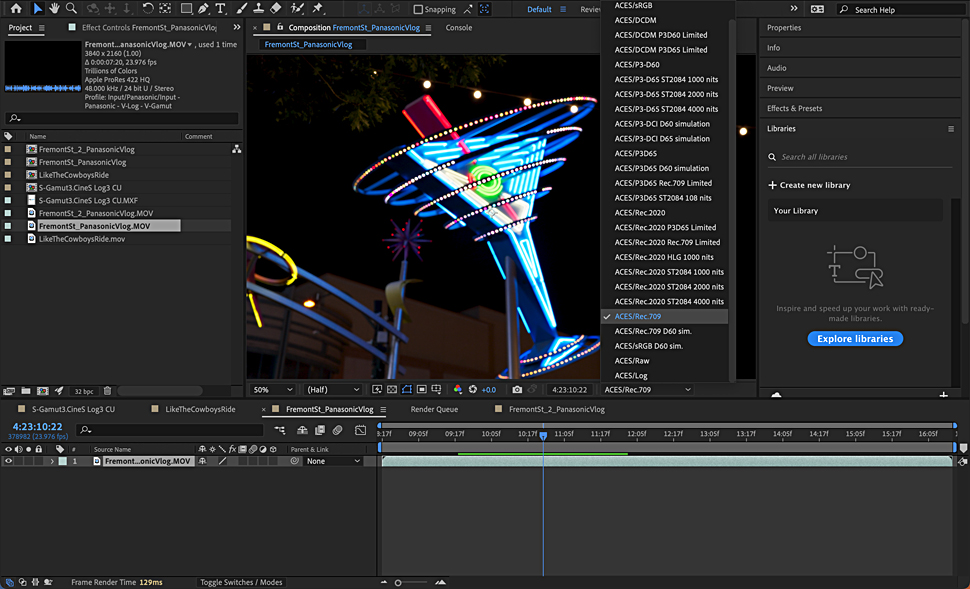The width and height of the screenshot is (970, 589).
Task: Select the Clone Stamp tool
Action: point(259,9)
